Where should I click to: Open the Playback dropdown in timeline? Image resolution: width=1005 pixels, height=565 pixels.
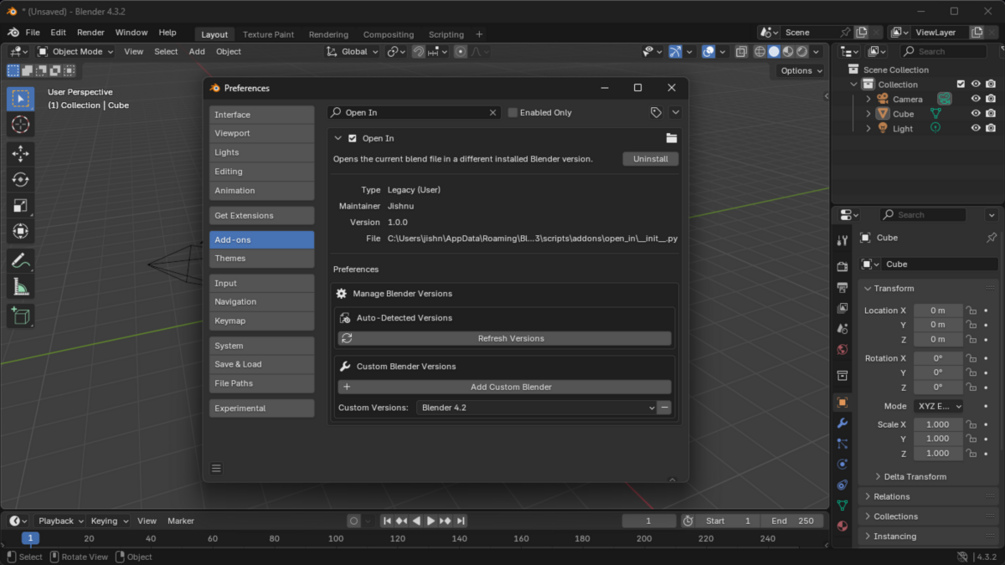[x=60, y=521]
